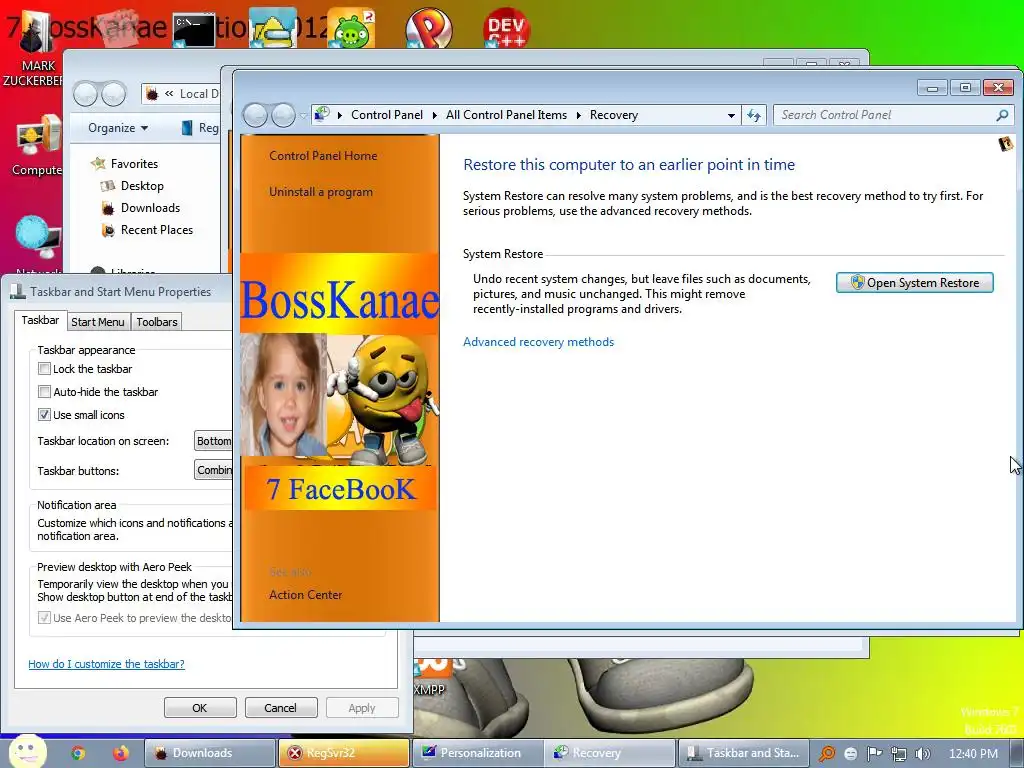Open Action Center link in sidebar
Viewport: 1024px width, 768px height.
coord(305,595)
